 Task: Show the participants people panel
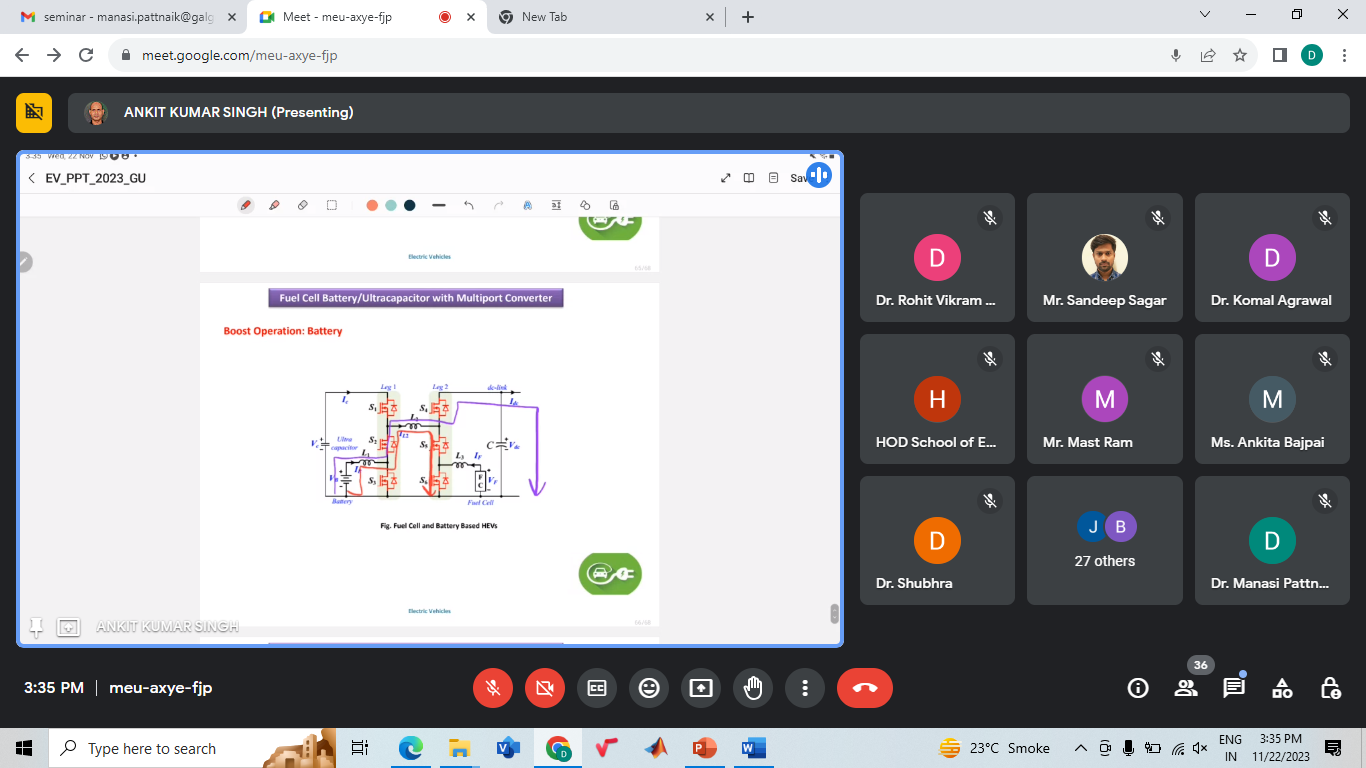pos(1186,688)
